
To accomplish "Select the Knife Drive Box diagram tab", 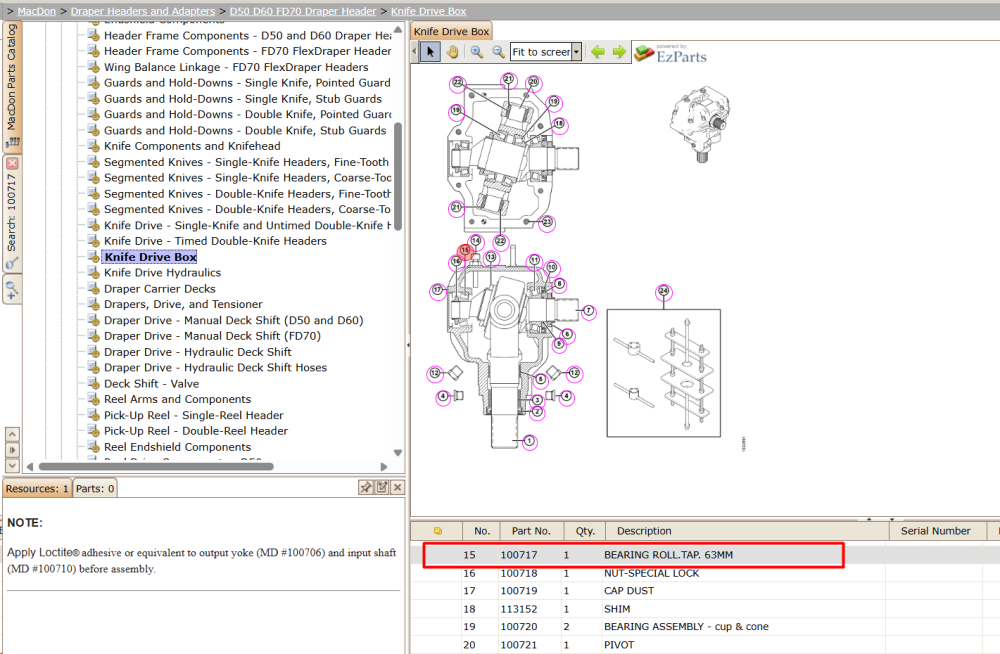I will tap(452, 31).
